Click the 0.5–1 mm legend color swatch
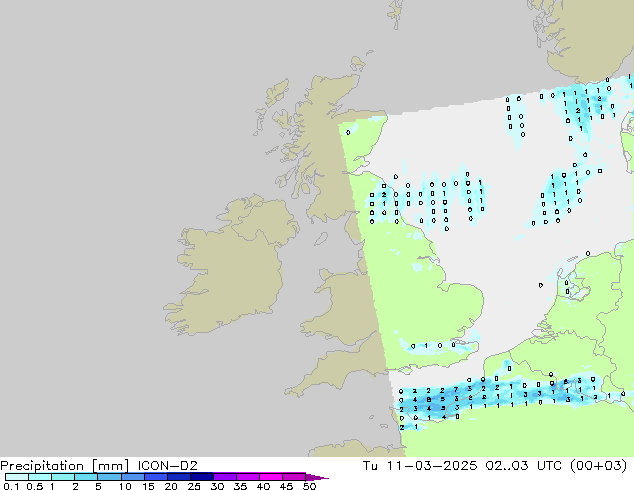The image size is (634, 490). (40, 477)
